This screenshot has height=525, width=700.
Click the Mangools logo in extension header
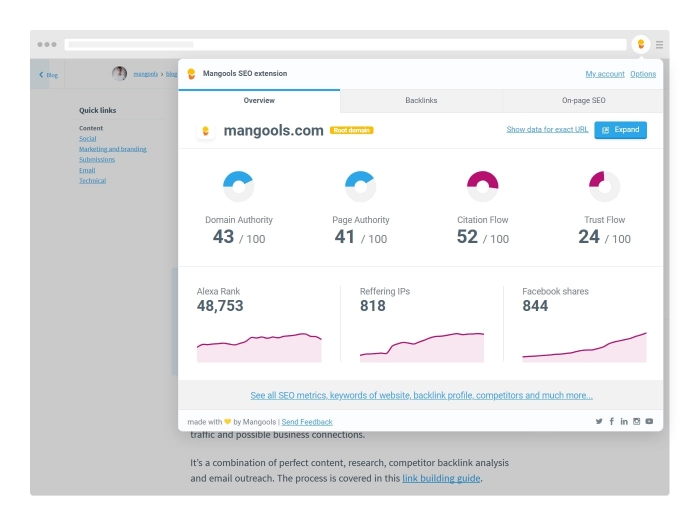click(x=192, y=74)
